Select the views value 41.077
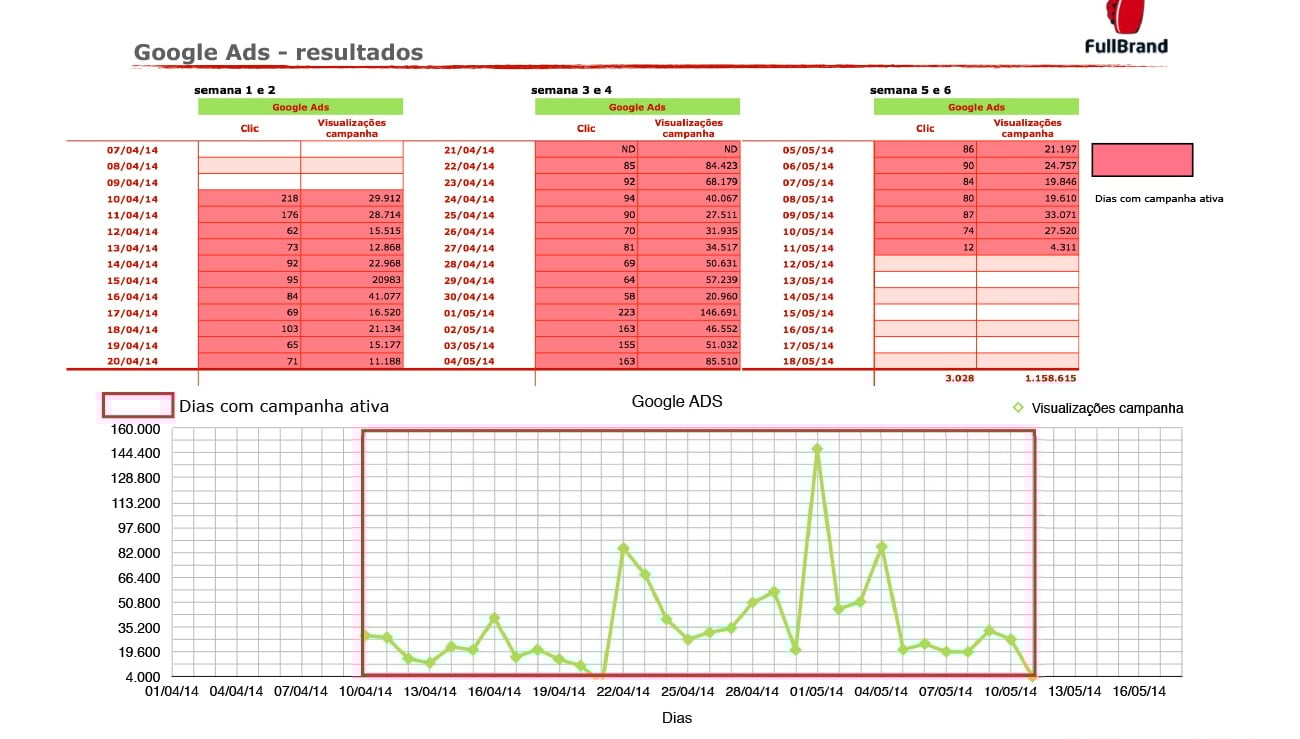Viewport: 1300px width, 739px height. coord(383,297)
